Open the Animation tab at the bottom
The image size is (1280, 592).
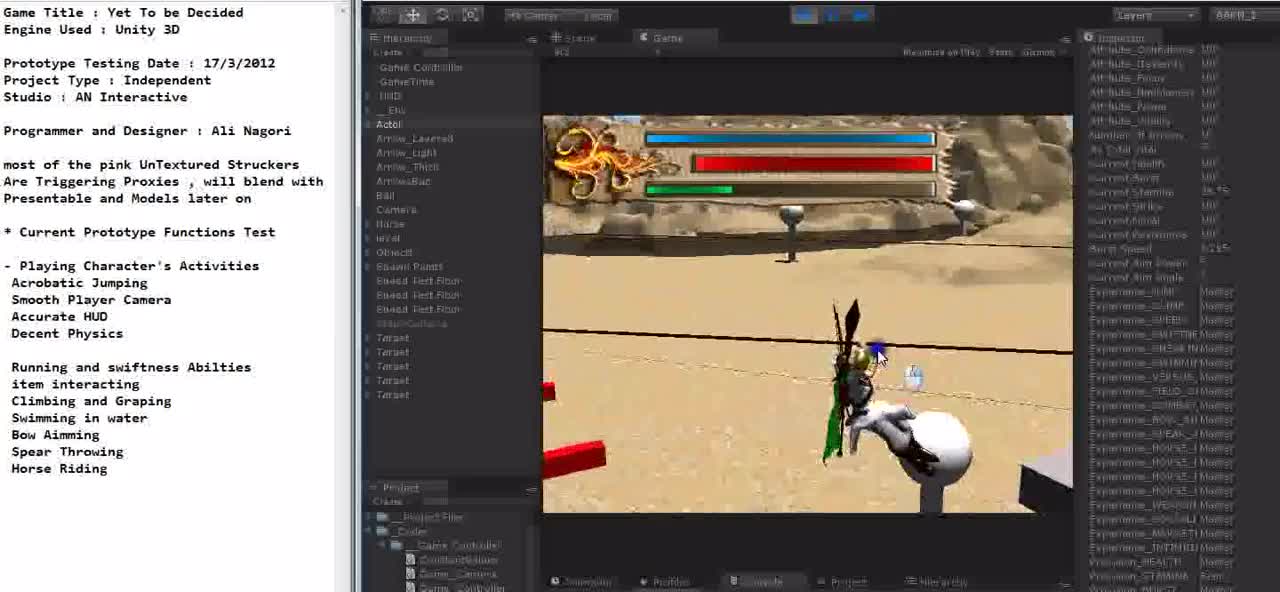coord(582,581)
